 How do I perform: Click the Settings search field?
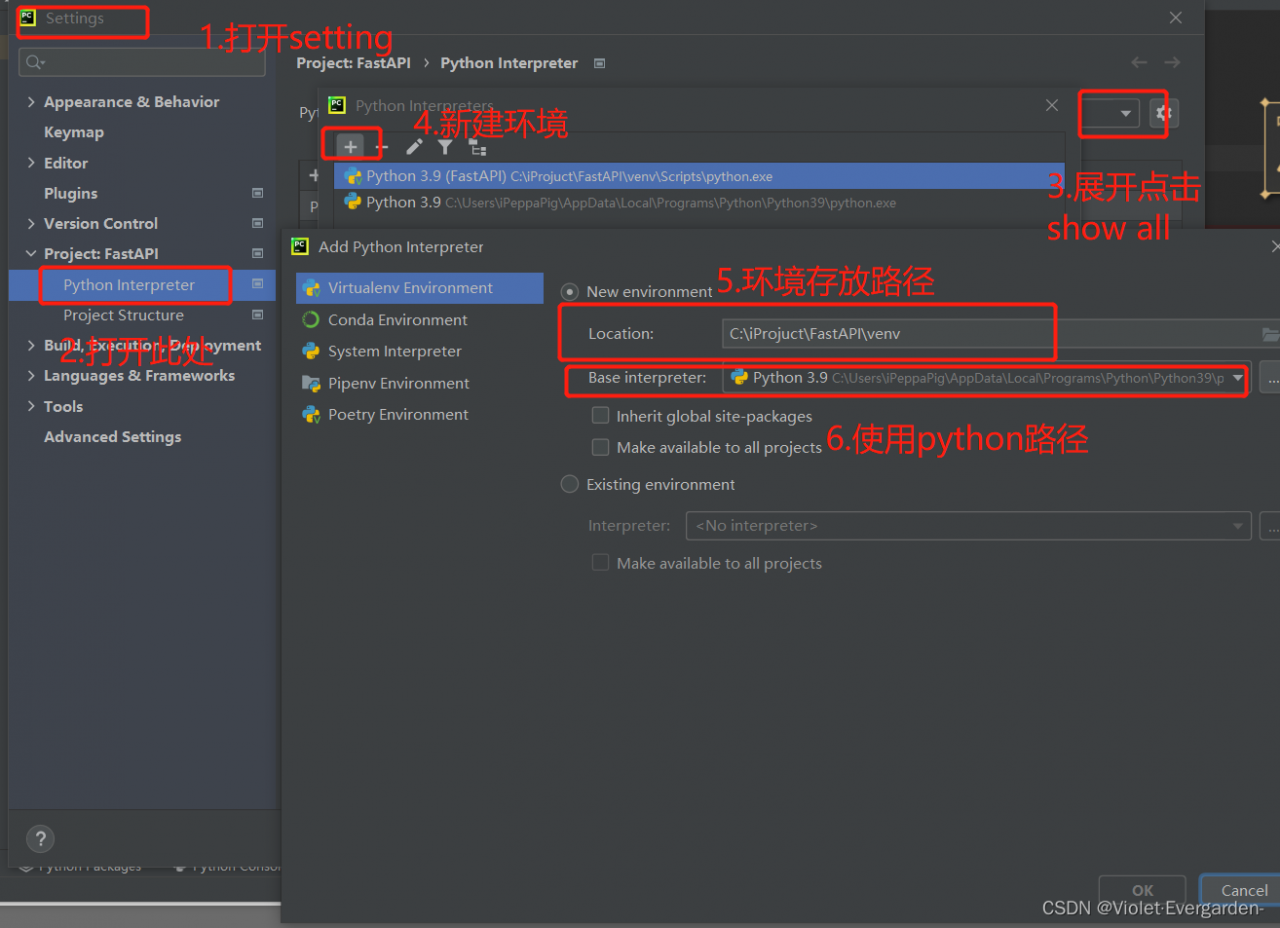click(142, 62)
